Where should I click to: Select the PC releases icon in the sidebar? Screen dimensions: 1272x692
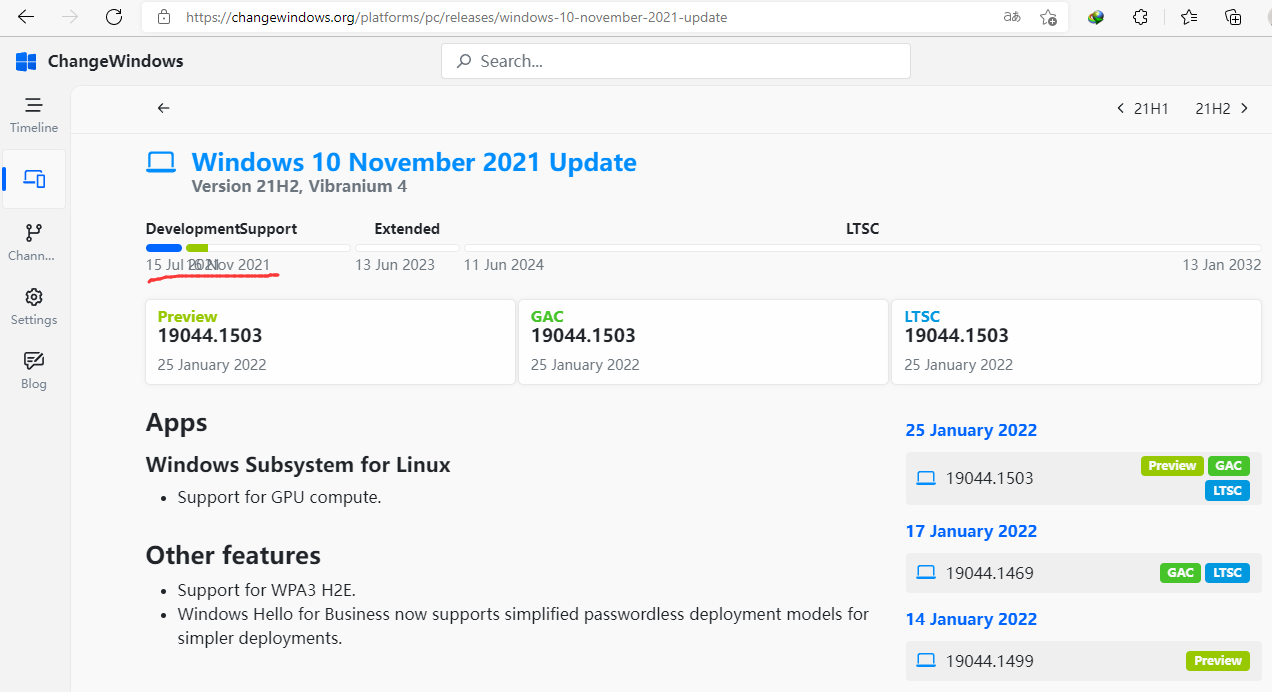click(33, 179)
